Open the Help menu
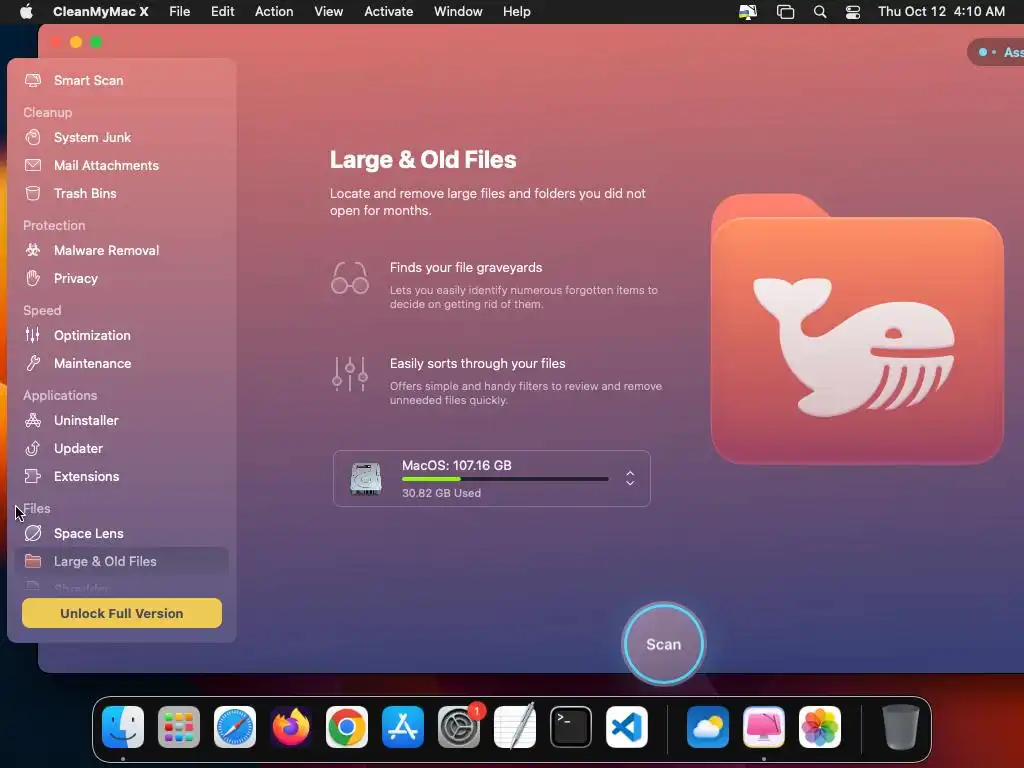Viewport: 1024px width, 768px height. (517, 12)
